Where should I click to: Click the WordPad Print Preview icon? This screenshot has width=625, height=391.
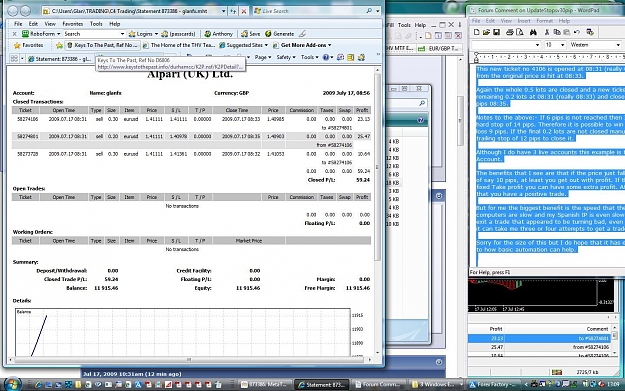(x=519, y=32)
